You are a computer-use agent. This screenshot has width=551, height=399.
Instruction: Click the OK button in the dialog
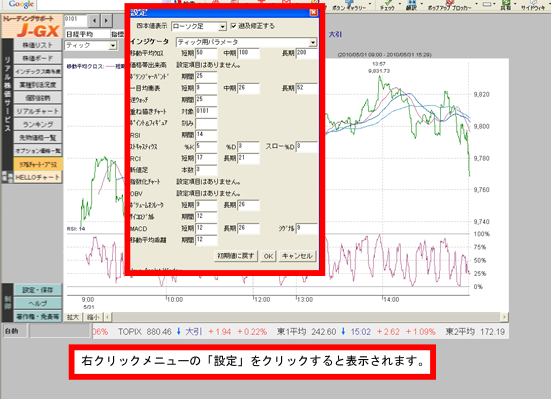click(268, 256)
